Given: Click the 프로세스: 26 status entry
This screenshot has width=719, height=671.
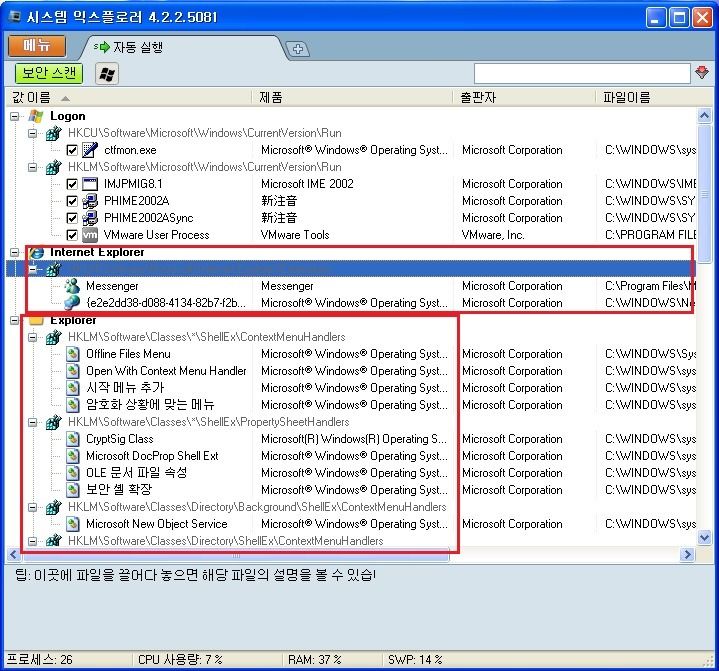Looking at the screenshot, I should tap(39, 660).
